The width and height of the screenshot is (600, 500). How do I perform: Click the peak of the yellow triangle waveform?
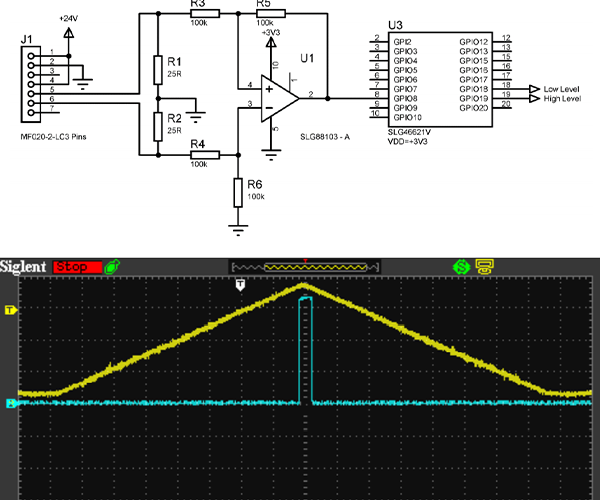point(304,285)
